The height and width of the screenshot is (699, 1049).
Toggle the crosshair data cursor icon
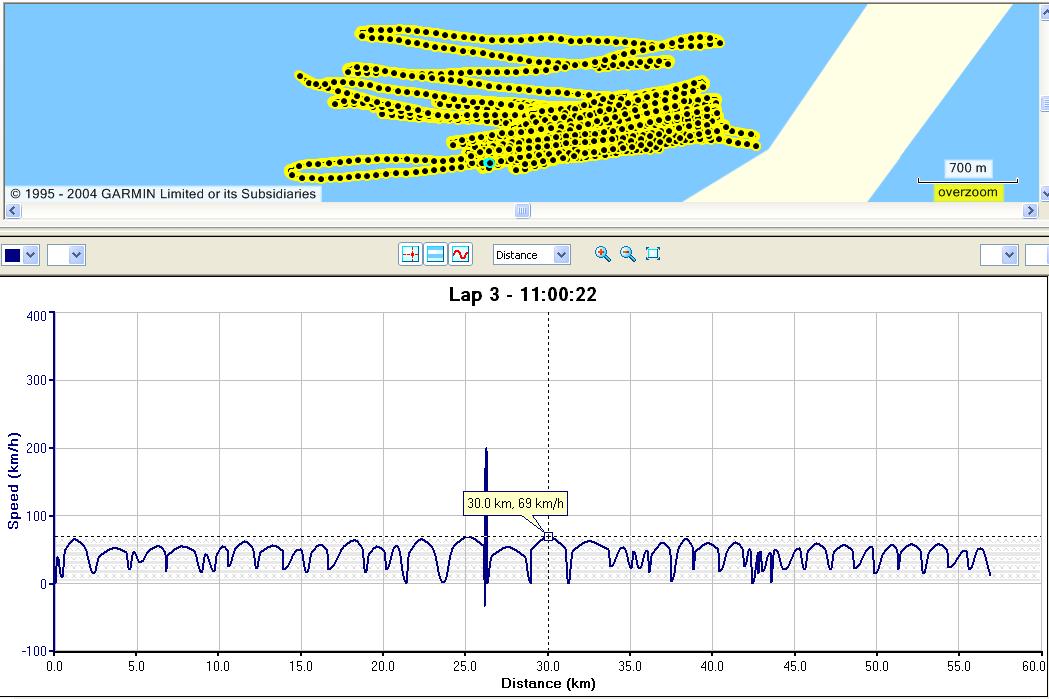click(410, 255)
